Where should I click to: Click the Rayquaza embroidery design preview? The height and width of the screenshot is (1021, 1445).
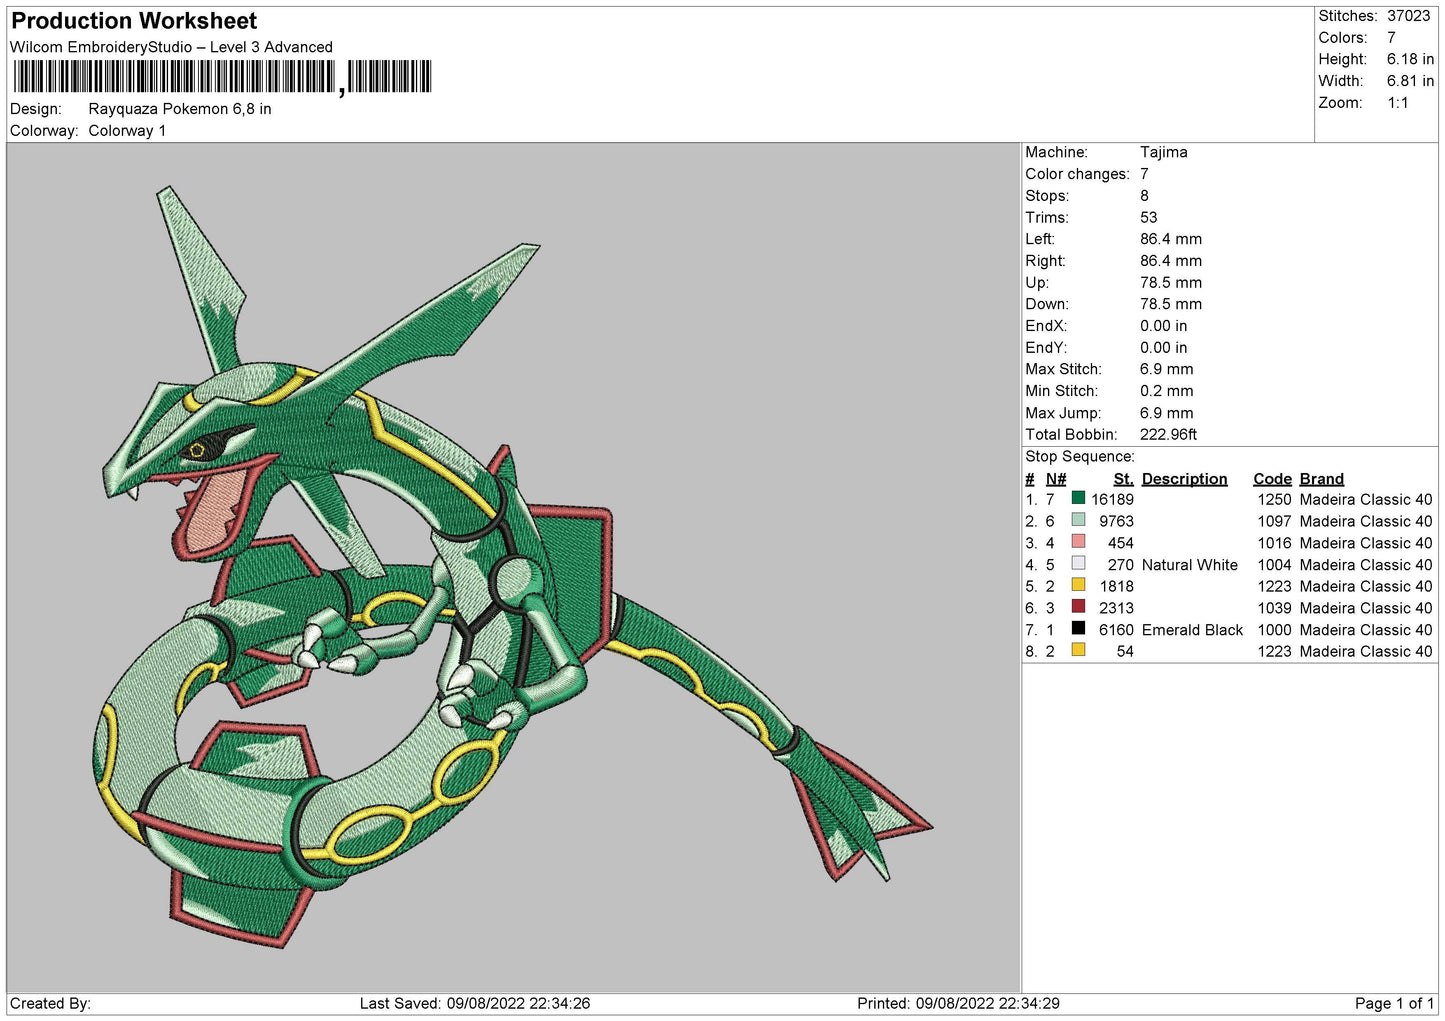[512, 565]
